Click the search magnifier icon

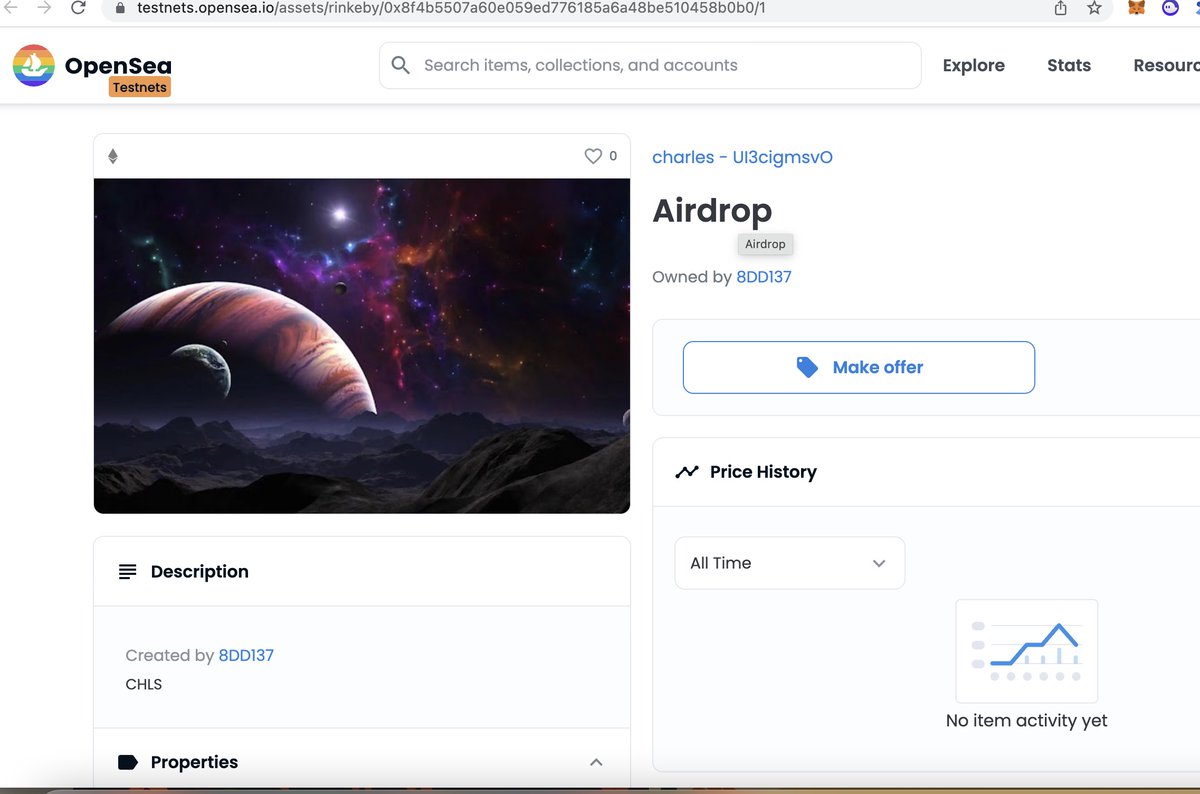click(400, 65)
